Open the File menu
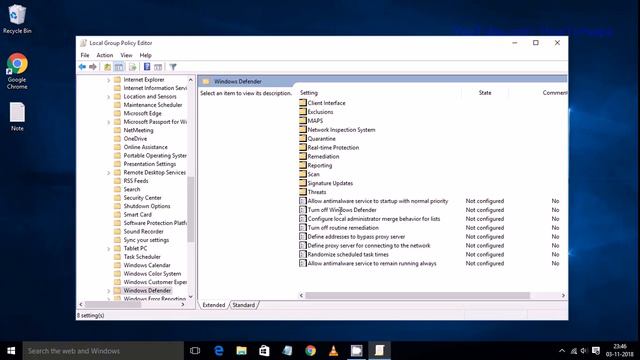 pos(85,55)
